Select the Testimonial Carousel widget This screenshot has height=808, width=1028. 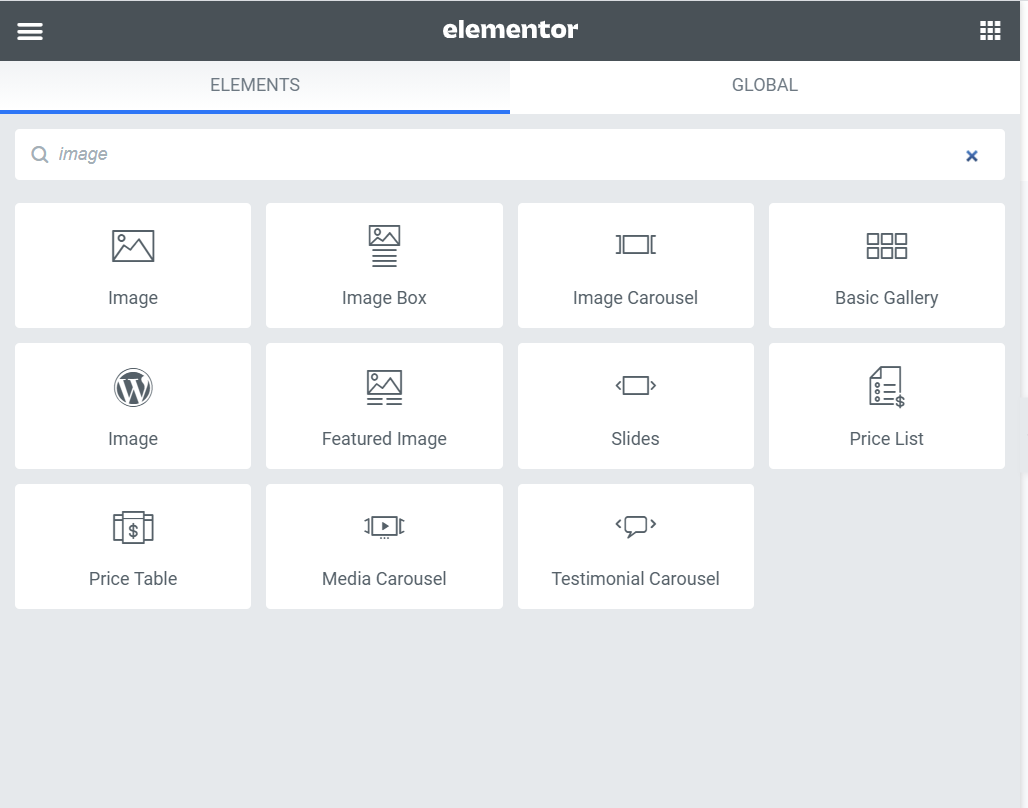click(636, 546)
